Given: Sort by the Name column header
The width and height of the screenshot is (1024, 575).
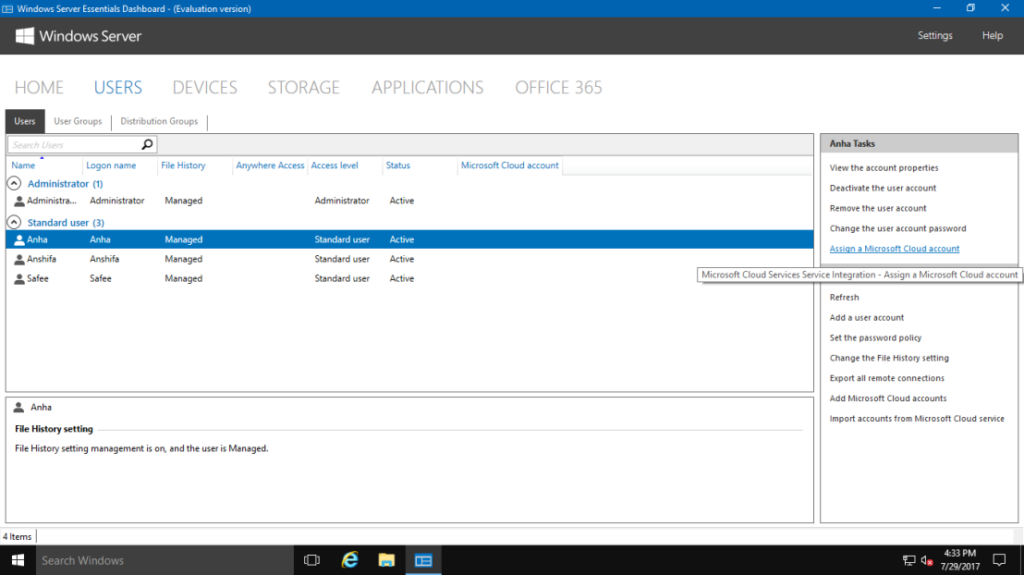Looking at the screenshot, I should pos(24,165).
